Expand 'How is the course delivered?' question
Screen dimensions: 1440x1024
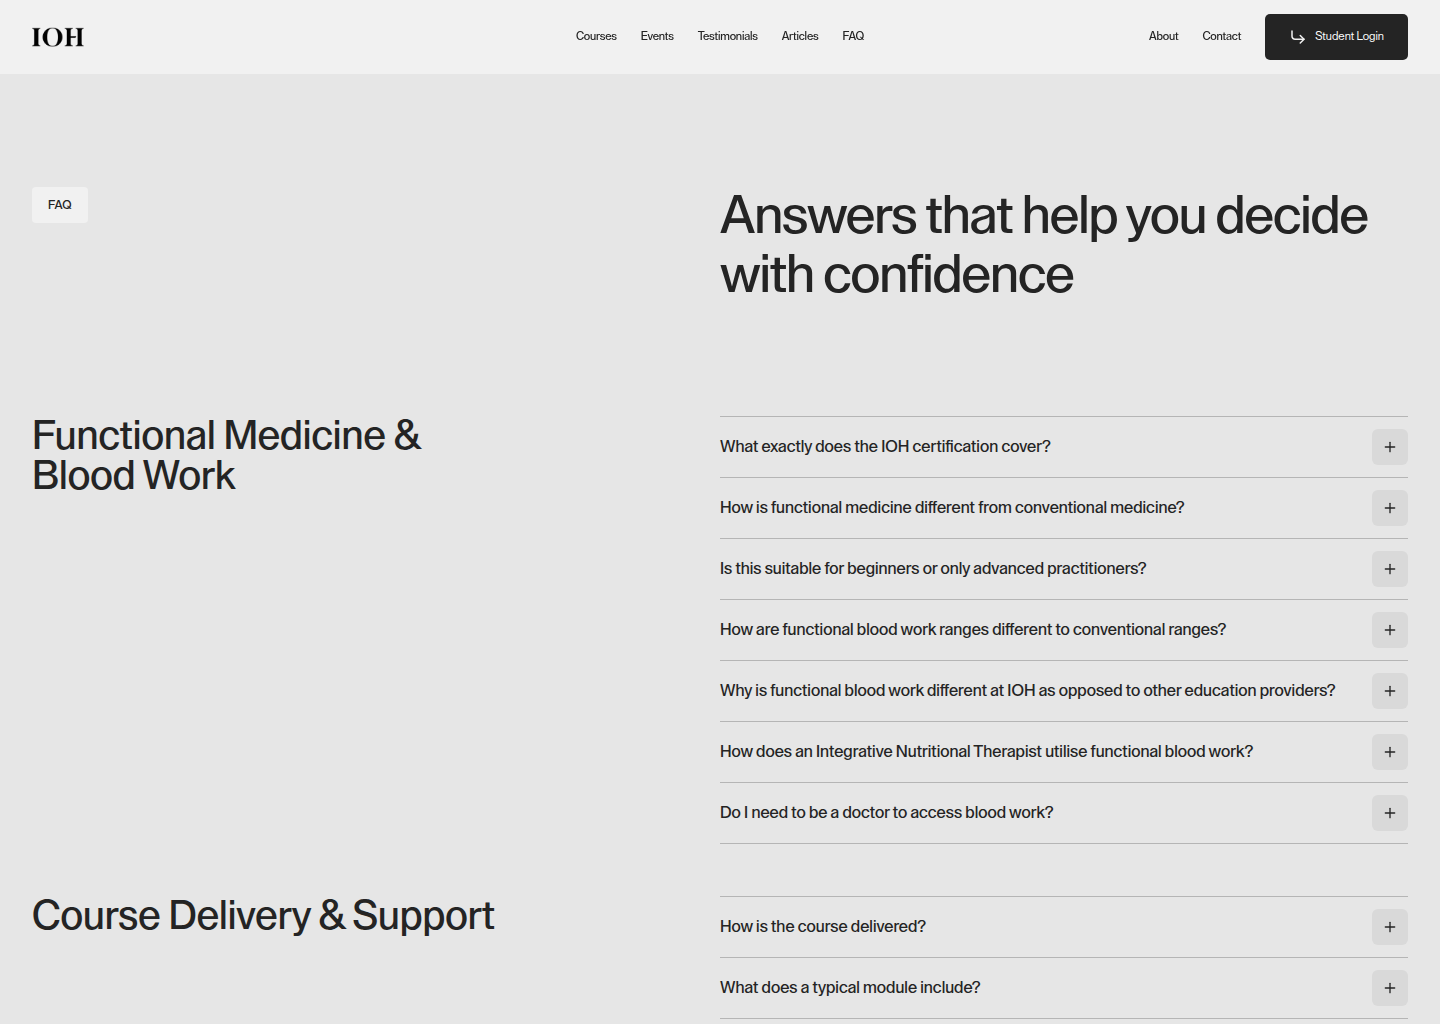click(1063, 927)
